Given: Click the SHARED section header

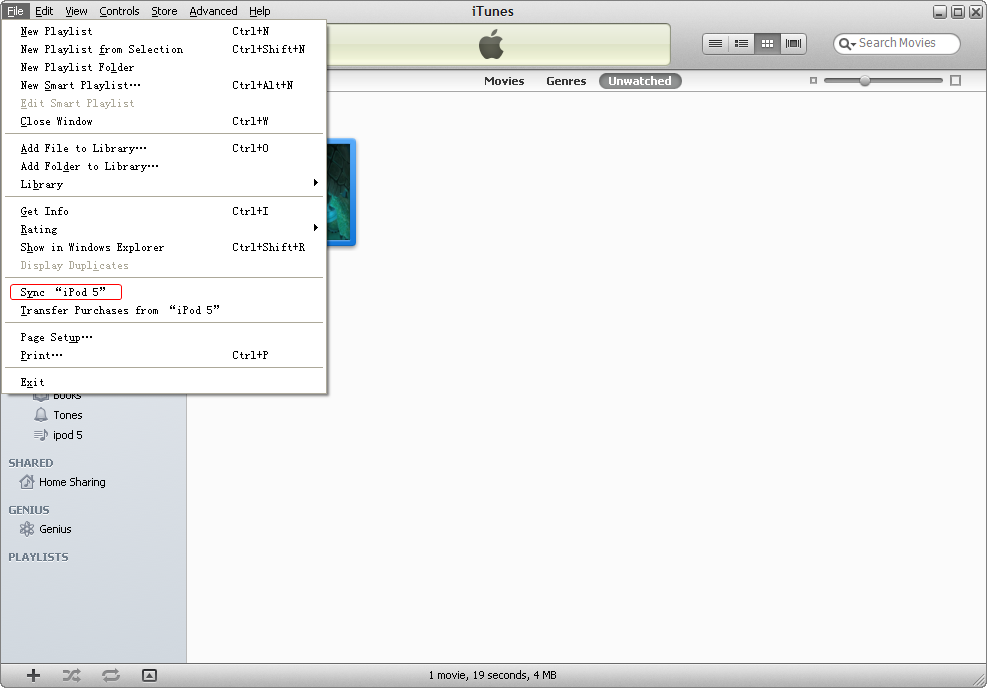Looking at the screenshot, I should point(31,463).
